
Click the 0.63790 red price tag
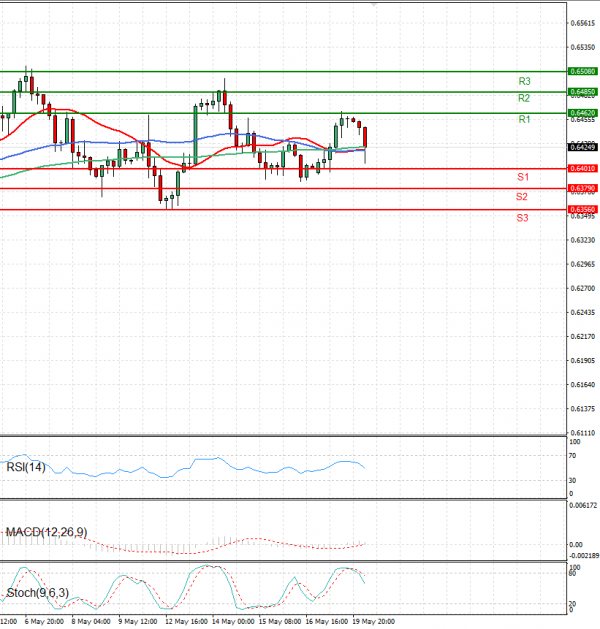coord(583,188)
